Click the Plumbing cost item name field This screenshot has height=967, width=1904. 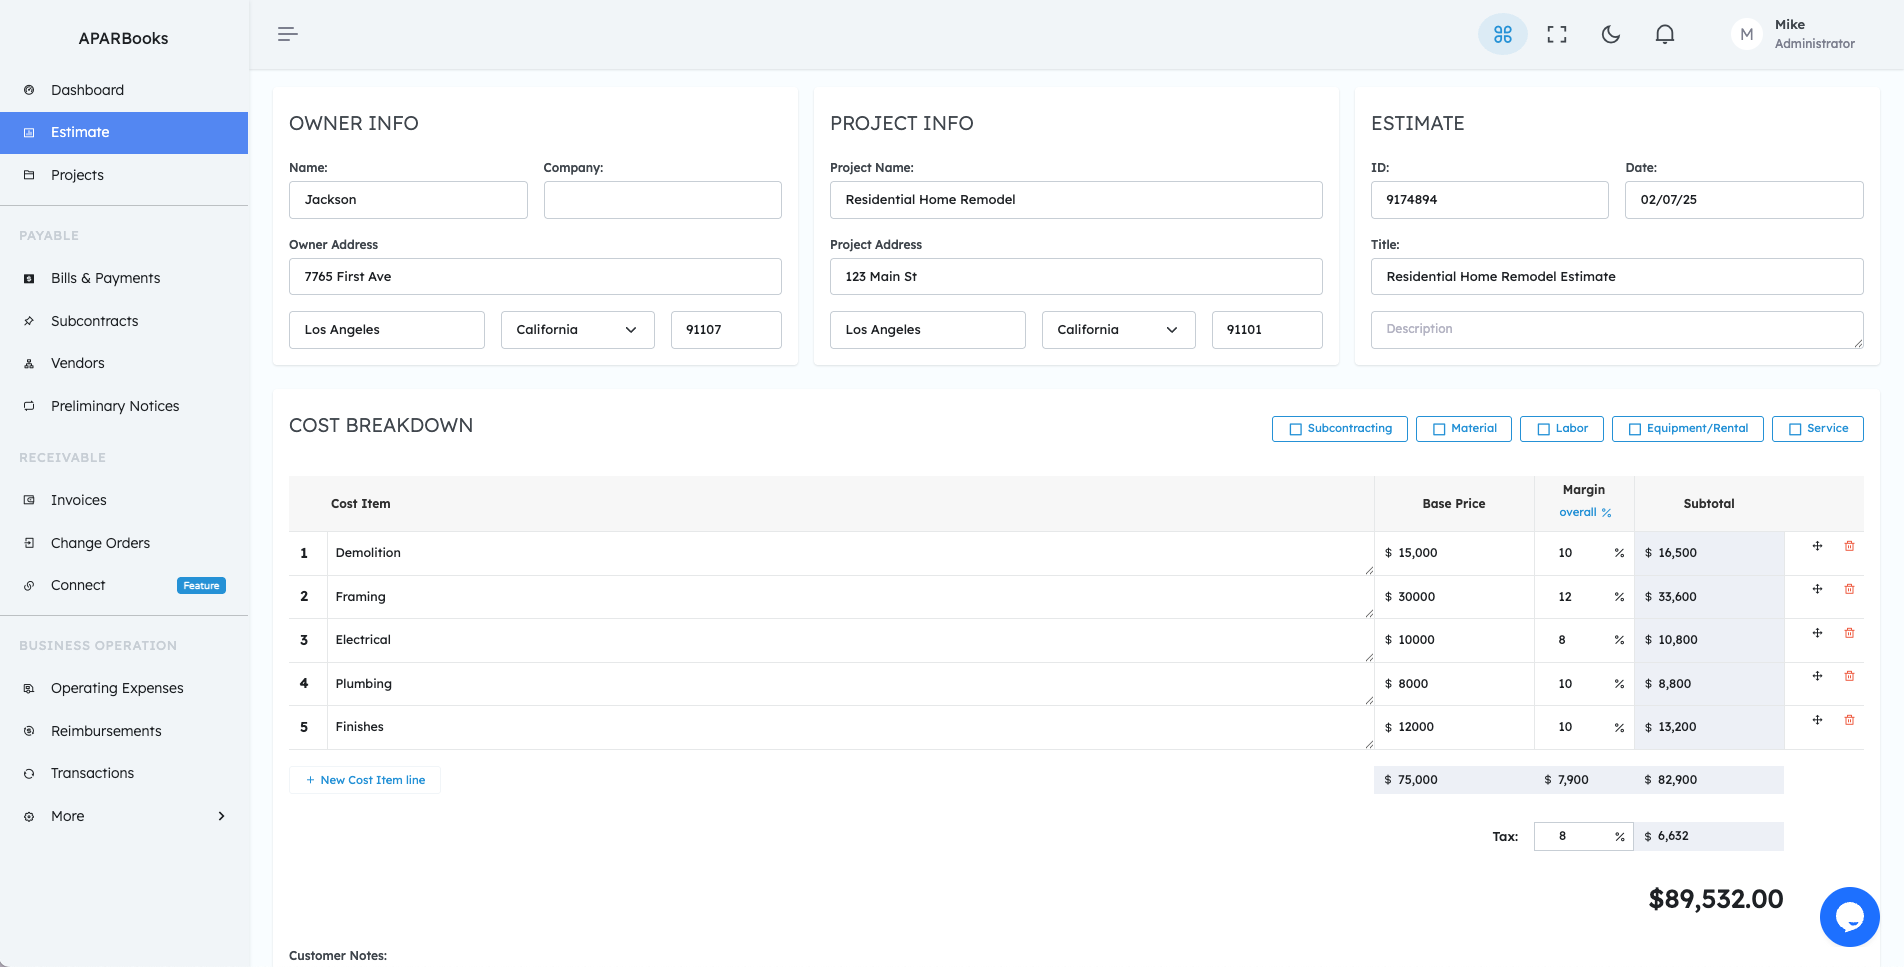click(850, 684)
